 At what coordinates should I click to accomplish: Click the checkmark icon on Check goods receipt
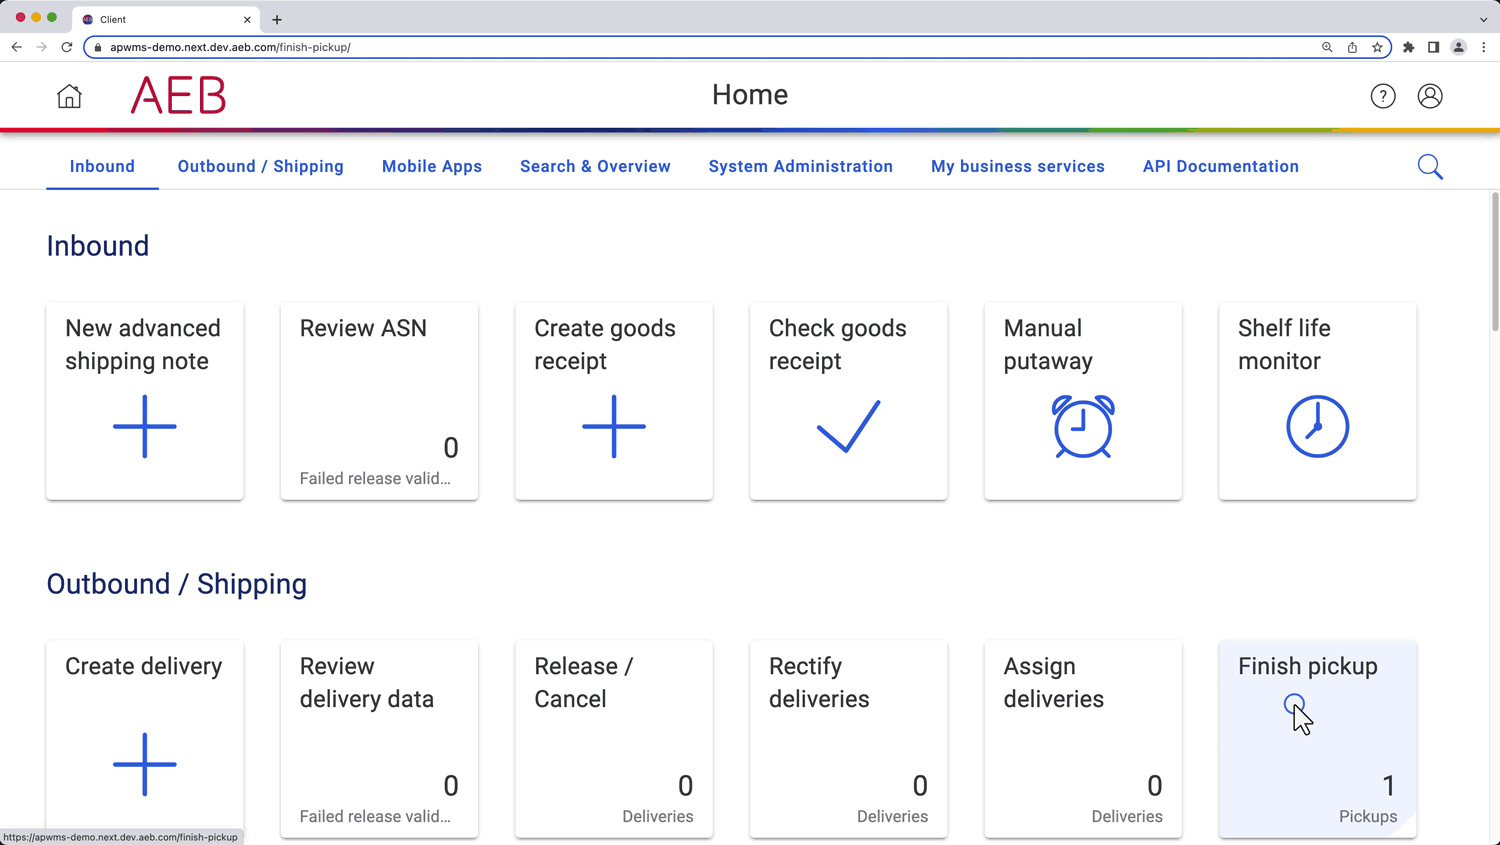pyautogui.click(x=847, y=427)
